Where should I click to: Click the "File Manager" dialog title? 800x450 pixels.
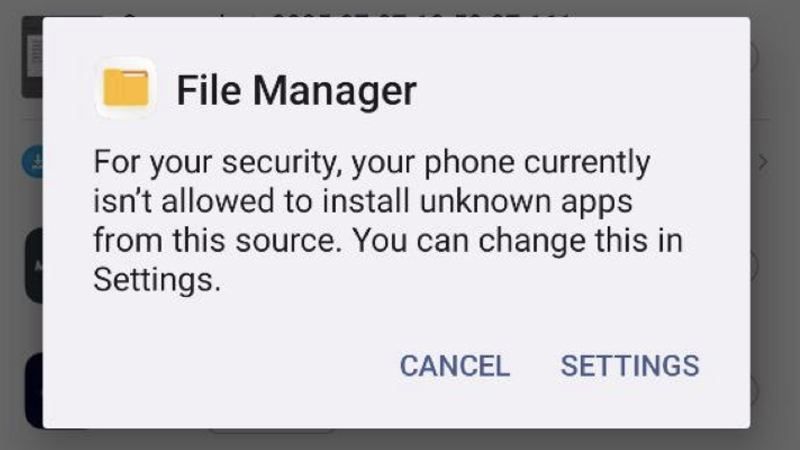(x=296, y=91)
